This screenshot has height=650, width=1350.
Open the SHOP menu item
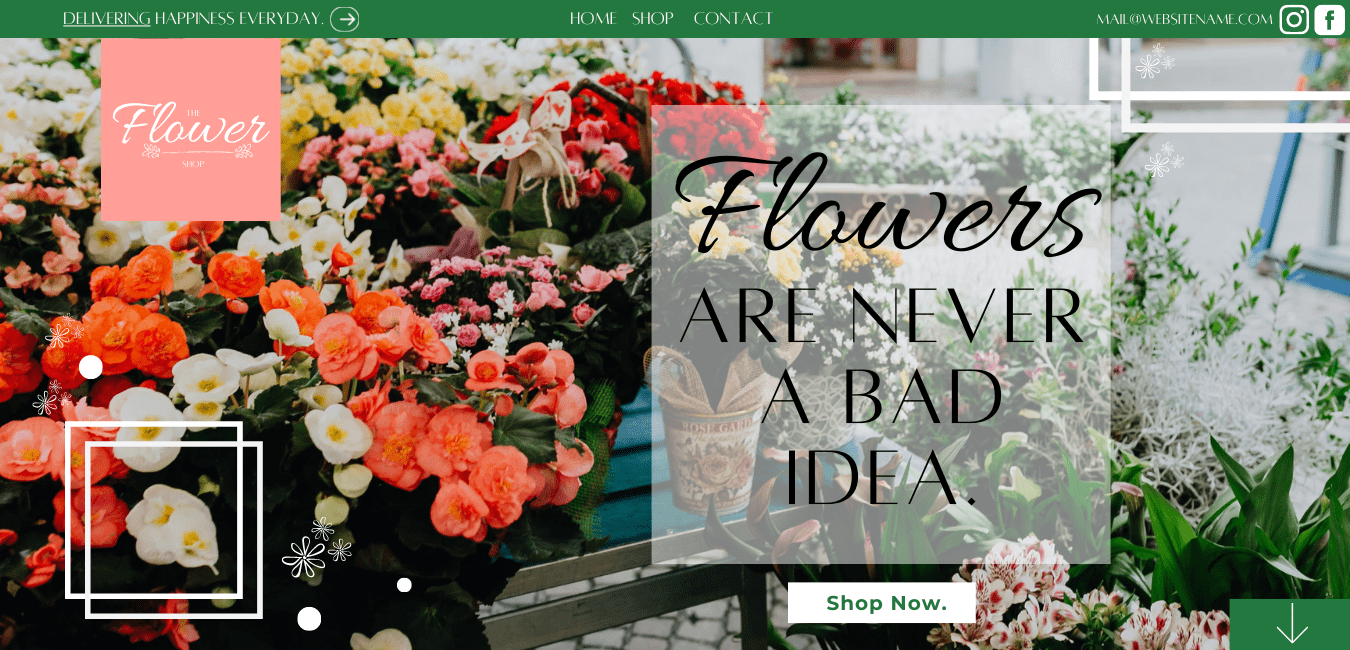click(653, 19)
